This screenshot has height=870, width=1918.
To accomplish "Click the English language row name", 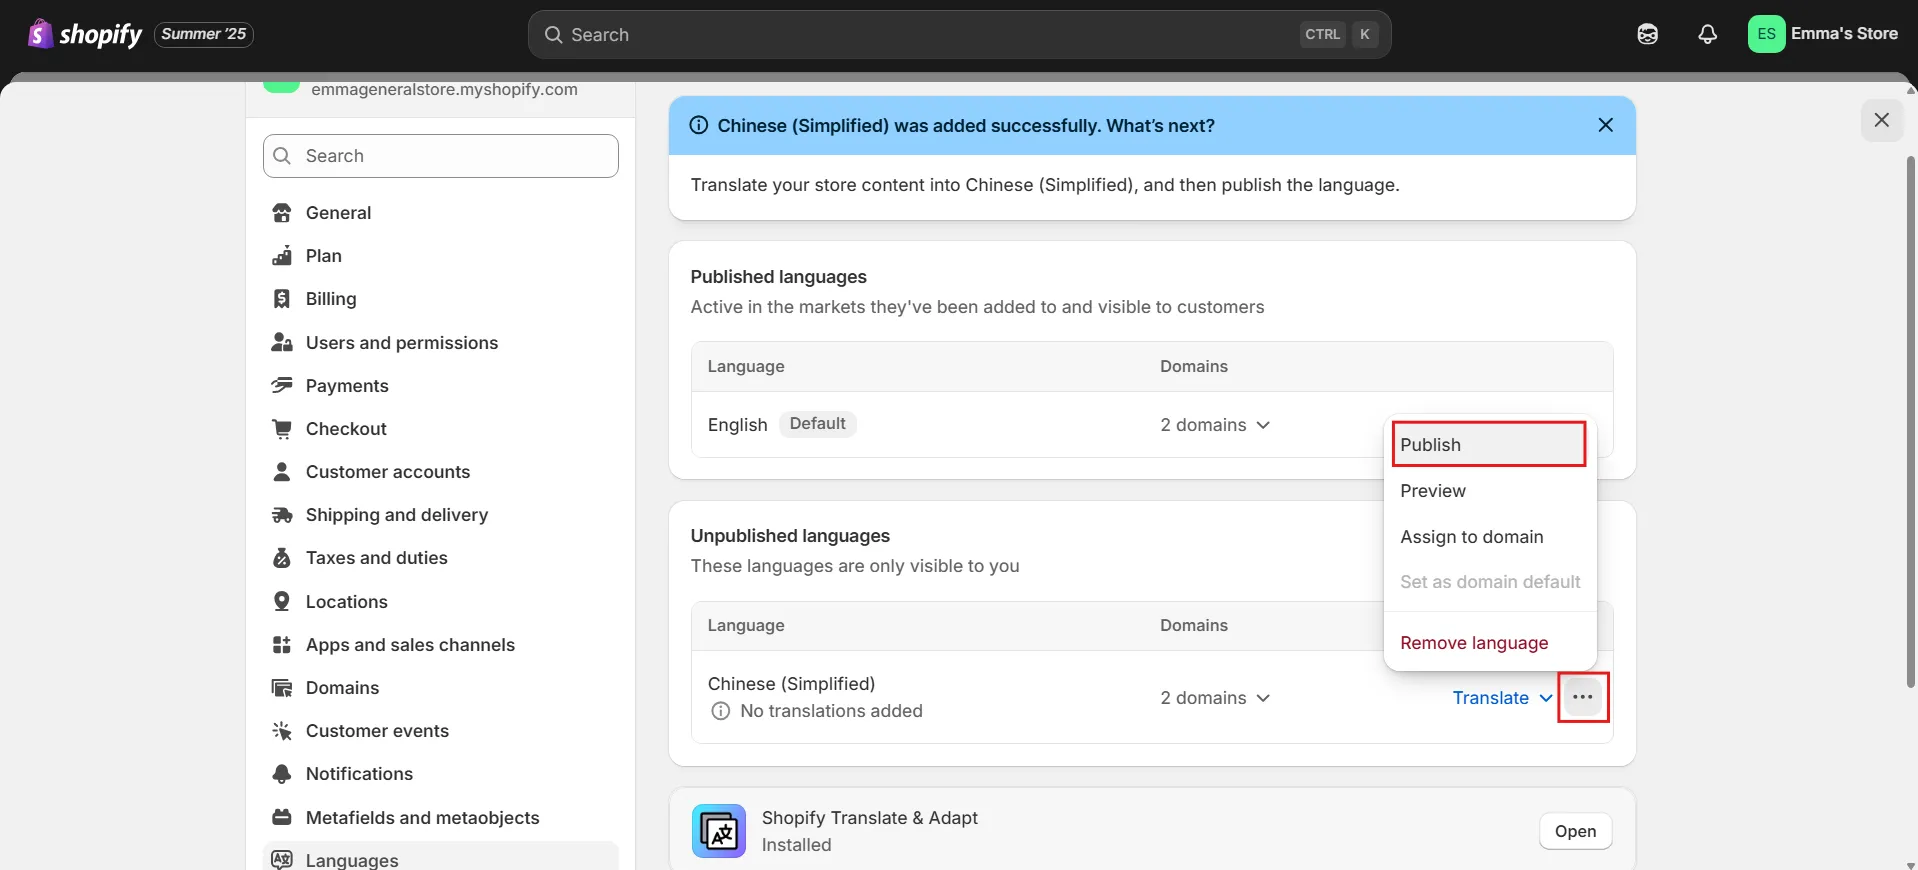I will [x=737, y=425].
